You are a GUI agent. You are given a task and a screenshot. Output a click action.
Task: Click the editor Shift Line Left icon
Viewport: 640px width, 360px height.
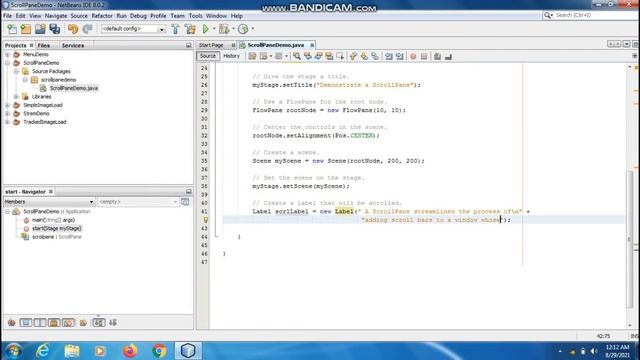(389, 56)
